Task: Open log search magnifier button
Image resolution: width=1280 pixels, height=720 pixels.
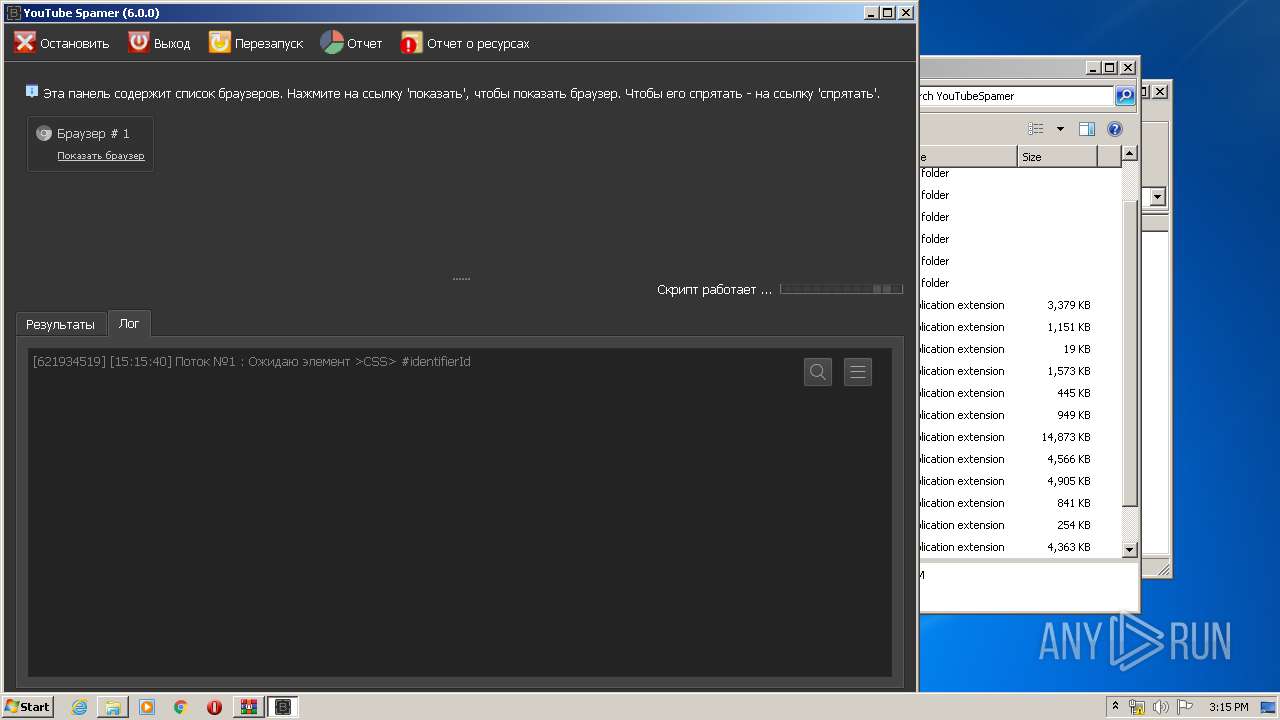Action: [818, 372]
